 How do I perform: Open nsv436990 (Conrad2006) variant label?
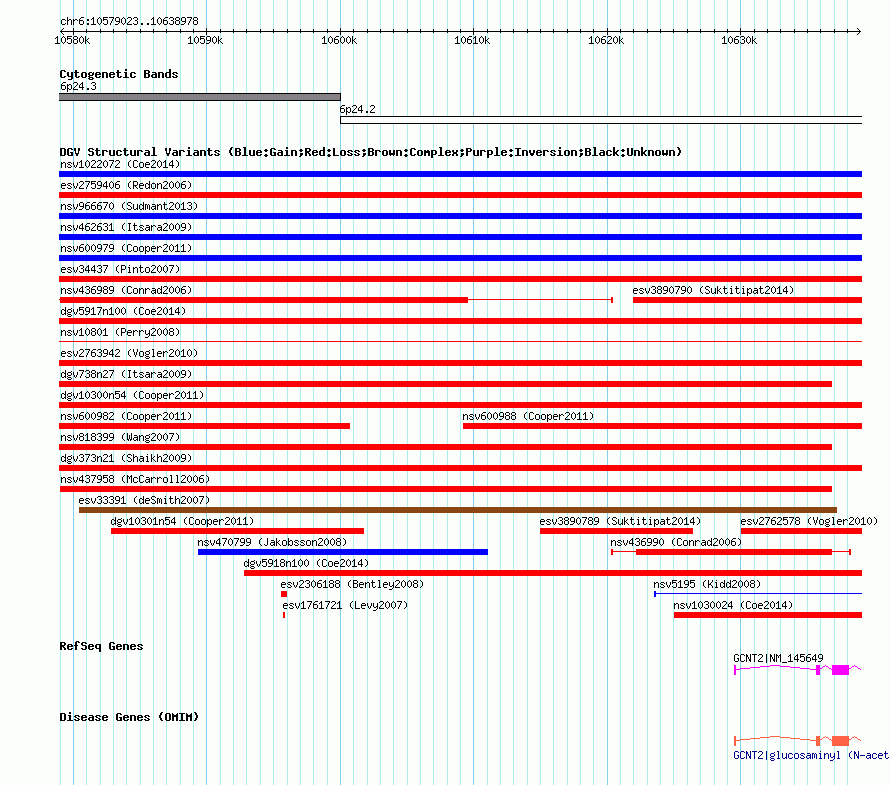(x=676, y=542)
